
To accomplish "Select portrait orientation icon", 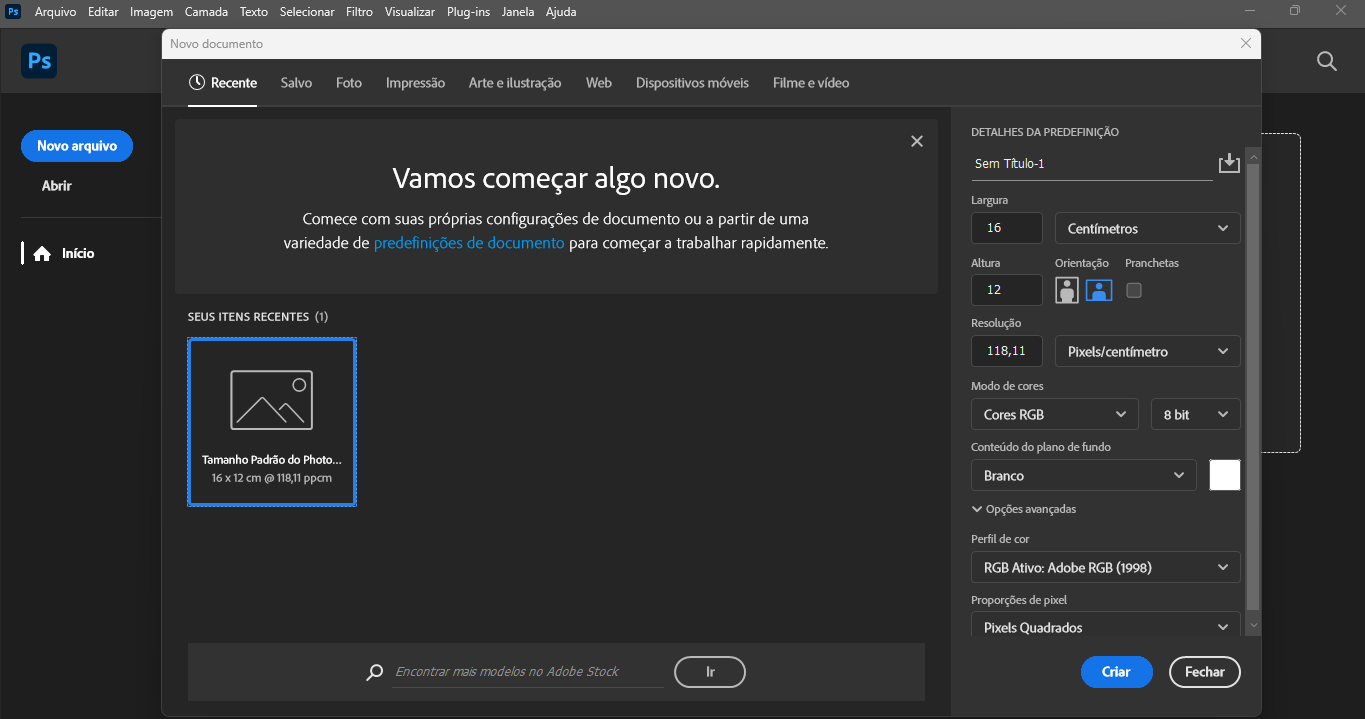I will coord(1068,290).
